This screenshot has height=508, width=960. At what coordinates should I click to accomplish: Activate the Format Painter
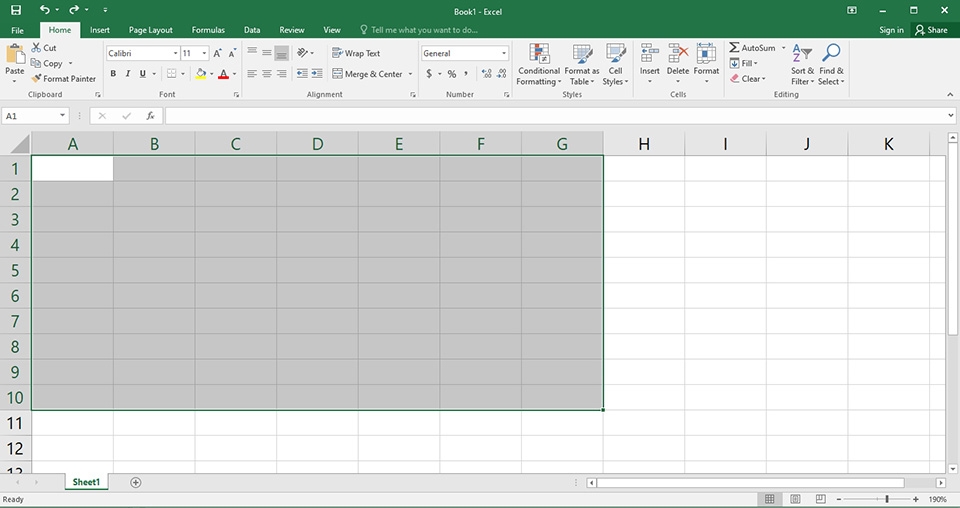click(64, 78)
